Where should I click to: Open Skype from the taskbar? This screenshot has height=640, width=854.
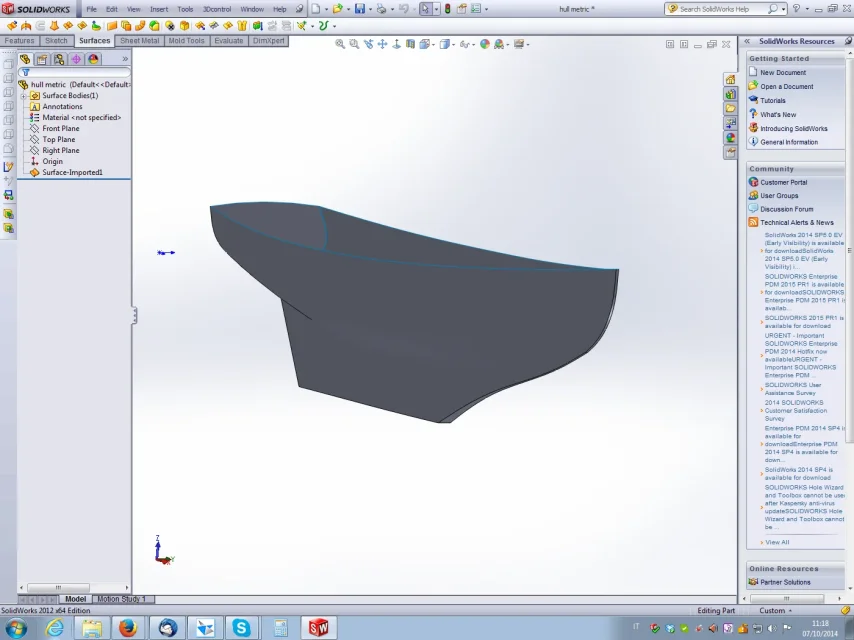[x=241, y=628]
